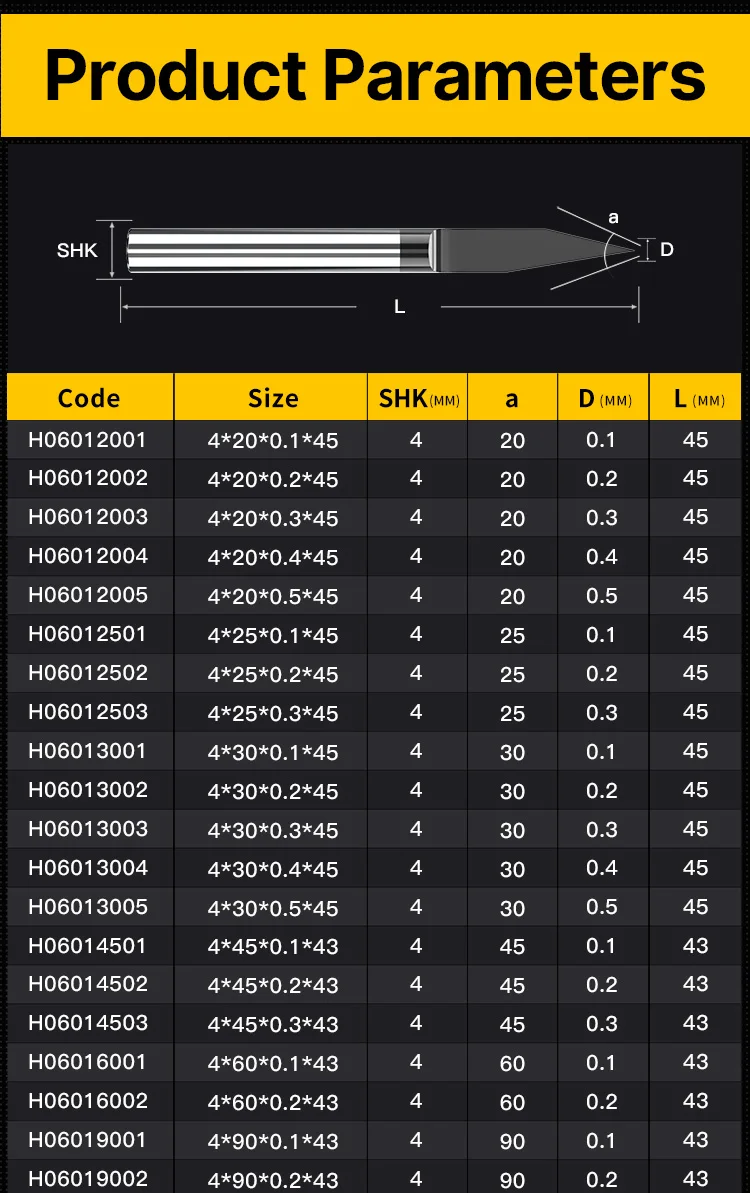
Task: Select code H06012501
Action: click(87, 634)
